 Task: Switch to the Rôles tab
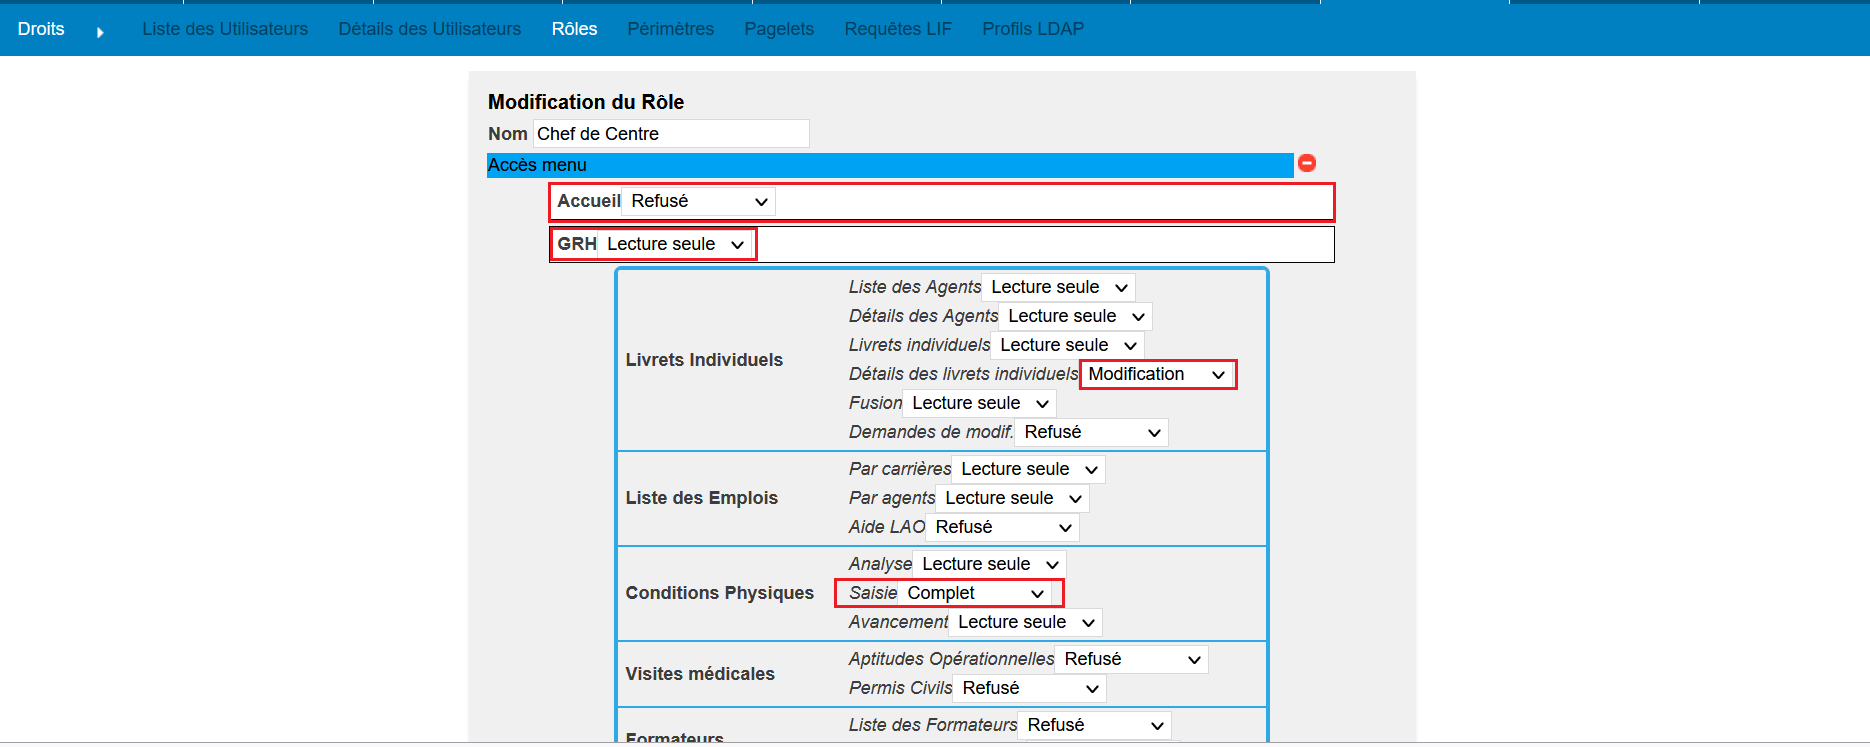574,29
